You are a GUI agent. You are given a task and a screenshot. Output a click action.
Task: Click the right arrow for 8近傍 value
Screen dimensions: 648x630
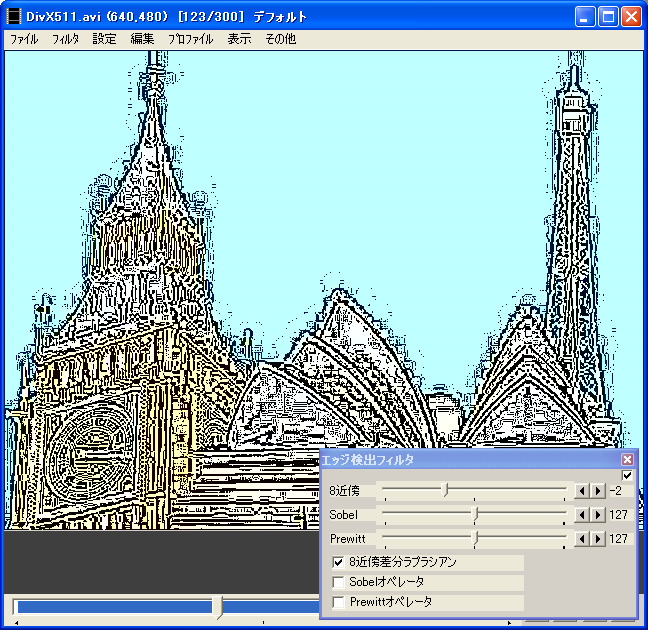coord(597,490)
